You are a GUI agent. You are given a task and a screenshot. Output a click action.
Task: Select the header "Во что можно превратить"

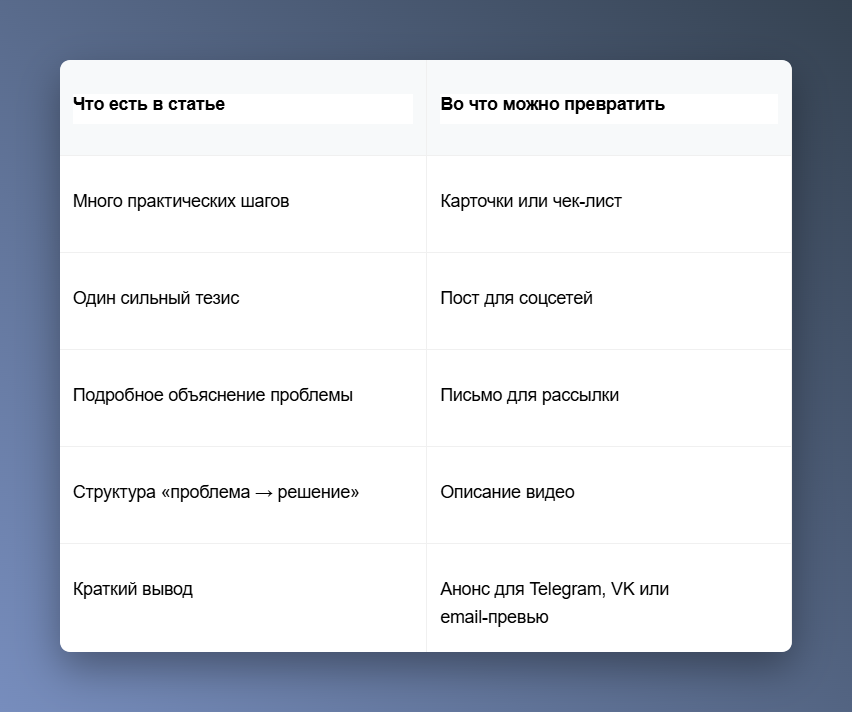coord(609,108)
